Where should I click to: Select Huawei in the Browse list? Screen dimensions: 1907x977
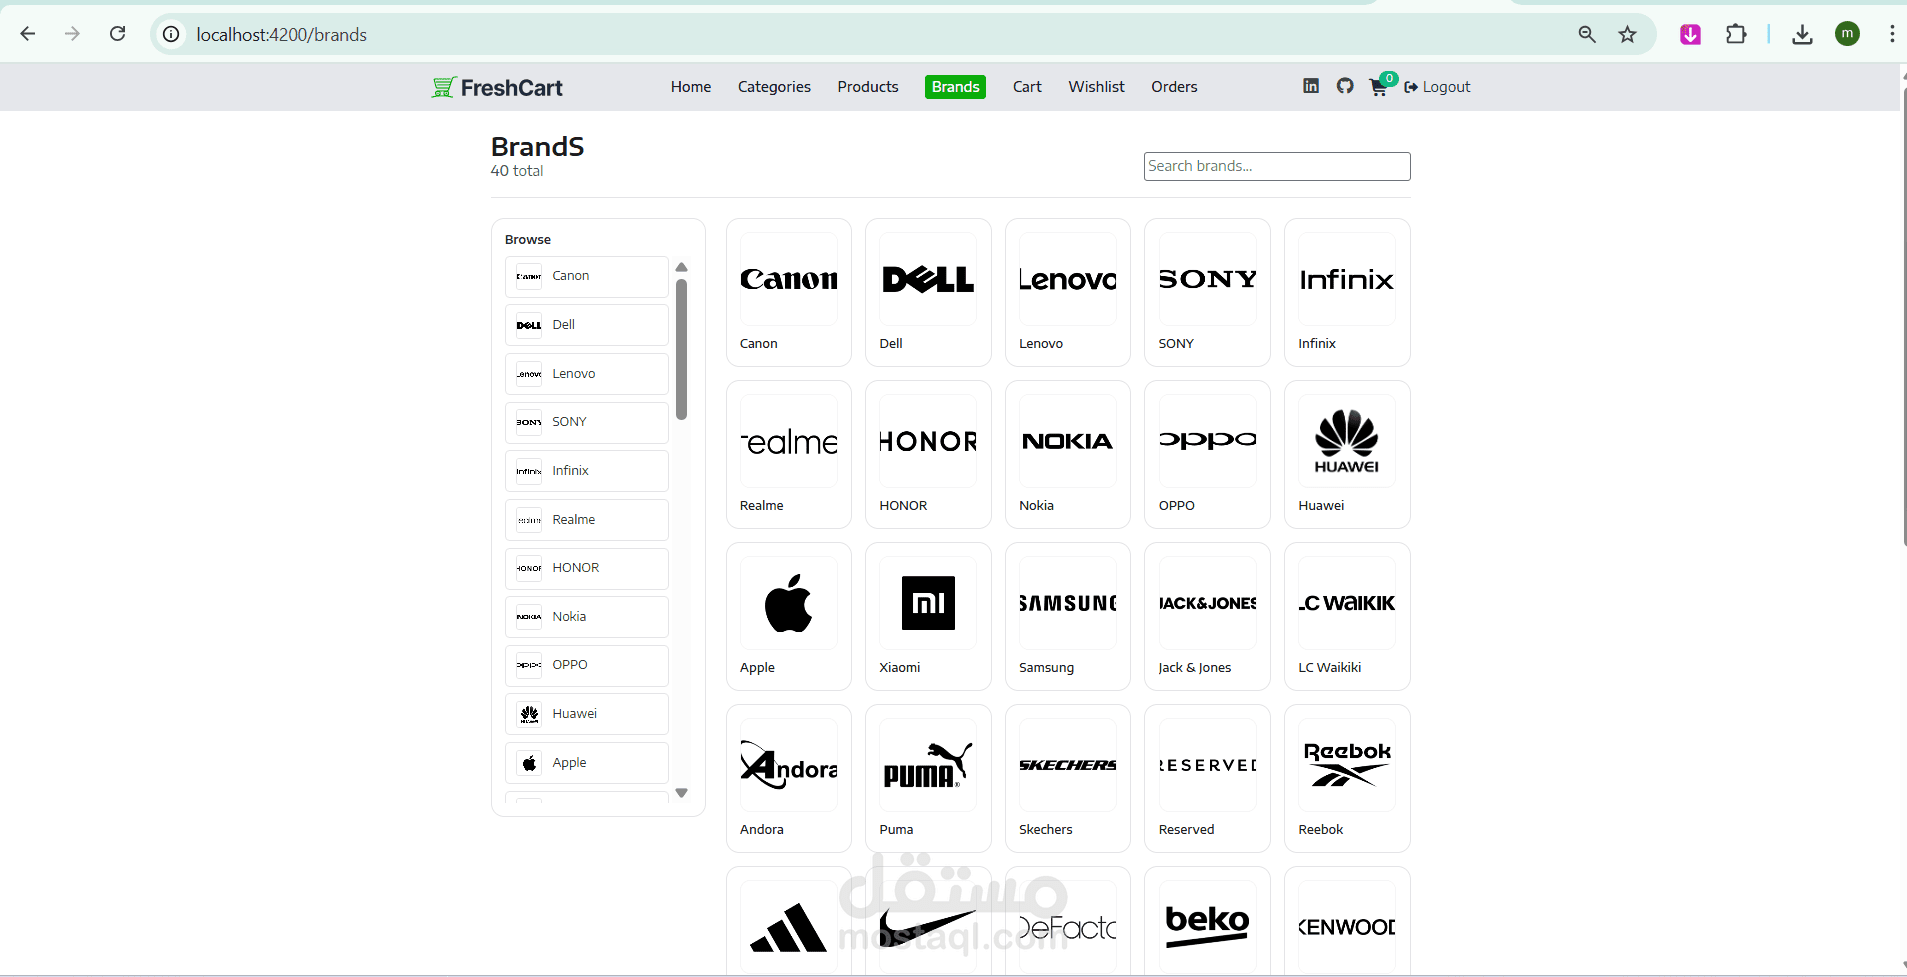click(587, 714)
